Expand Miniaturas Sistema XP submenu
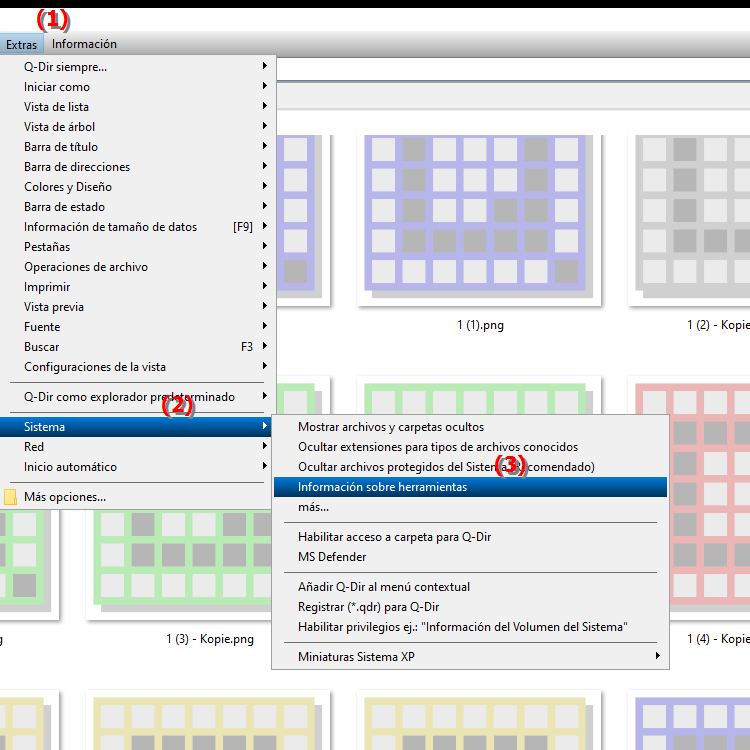 pyautogui.click(x=470, y=657)
